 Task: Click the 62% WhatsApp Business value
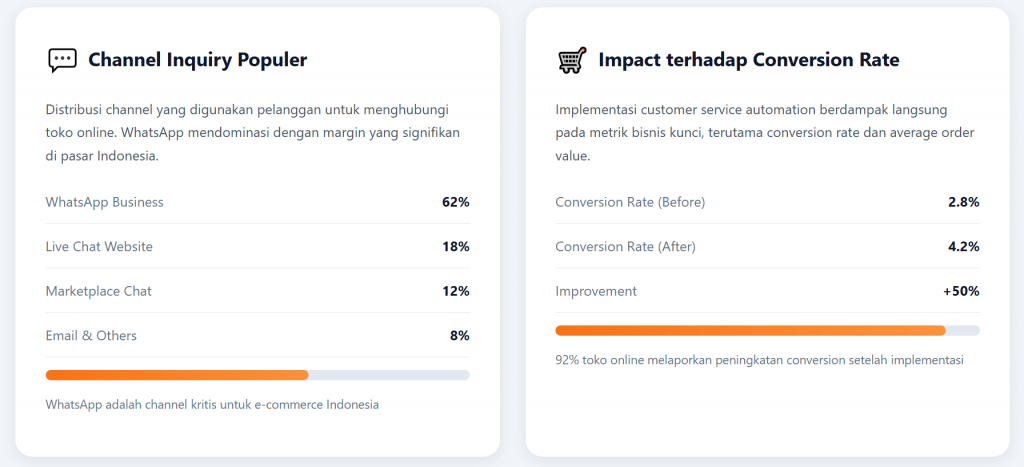coord(455,202)
